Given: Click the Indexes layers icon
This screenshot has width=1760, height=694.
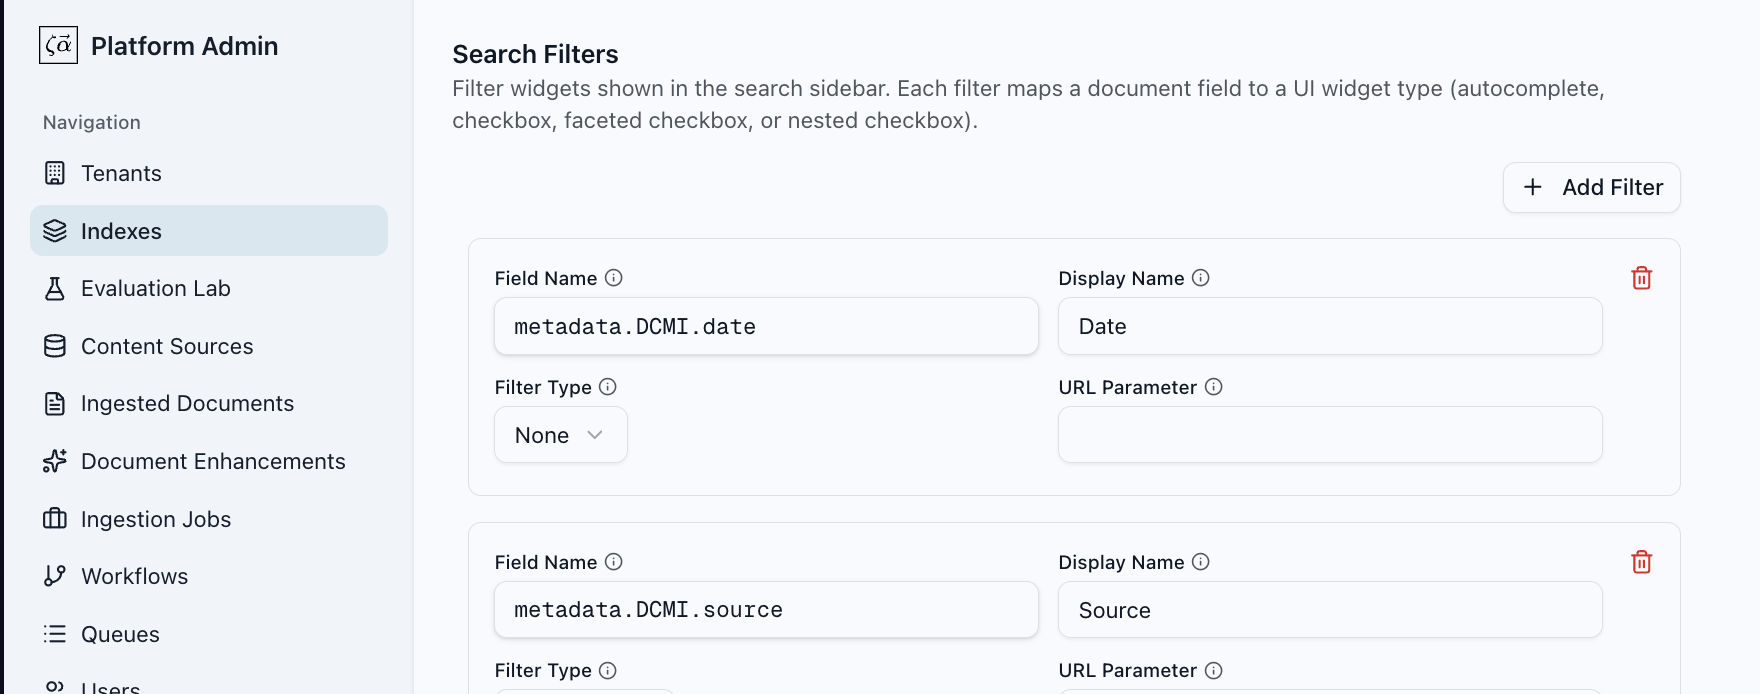Looking at the screenshot, I should coord(55,231).
